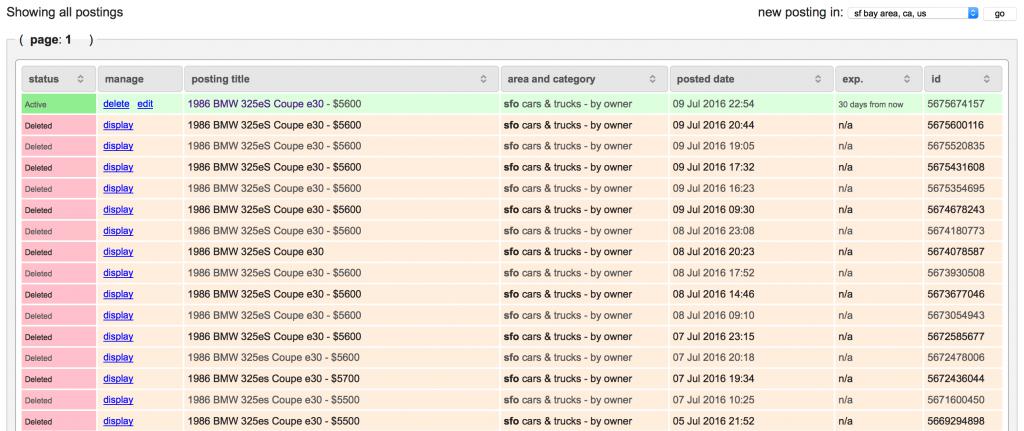Display the $5700 BMW posting

118,379
